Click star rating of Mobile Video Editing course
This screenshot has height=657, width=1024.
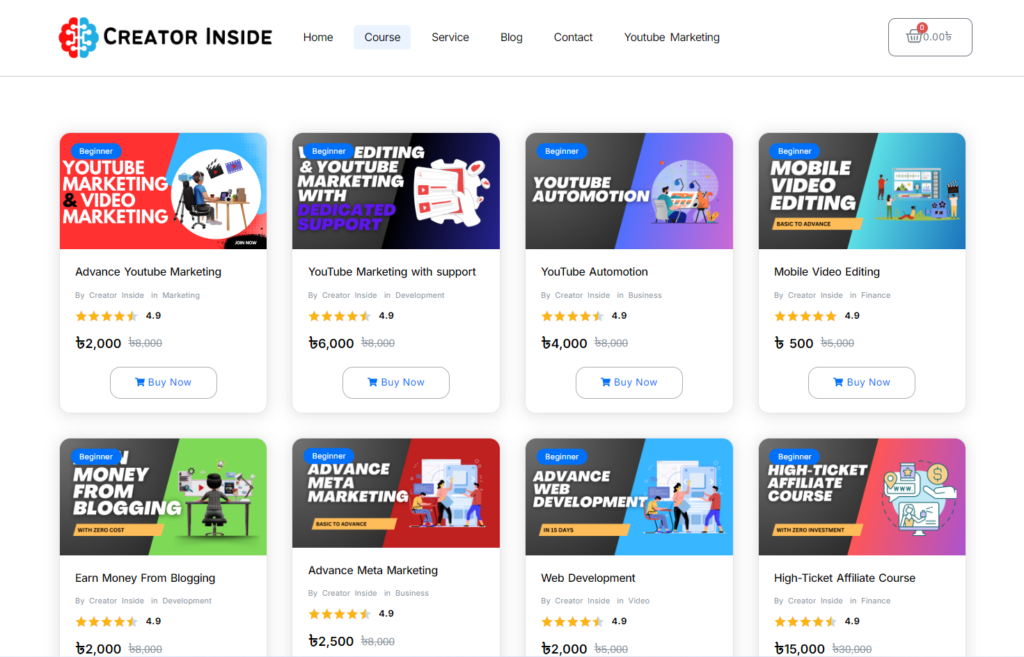click(x=805, y=316)
